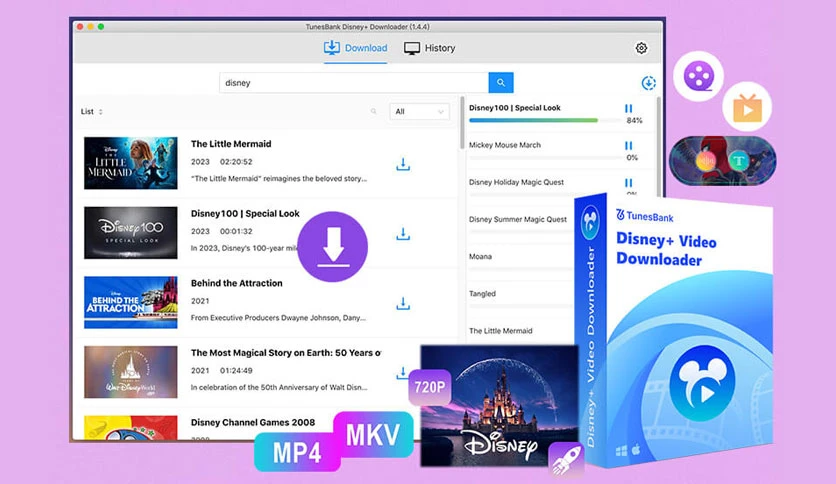Screen dimensions: 836x484
Task: Click the Mickey play logo on the product box
Action: coord(702,383)
